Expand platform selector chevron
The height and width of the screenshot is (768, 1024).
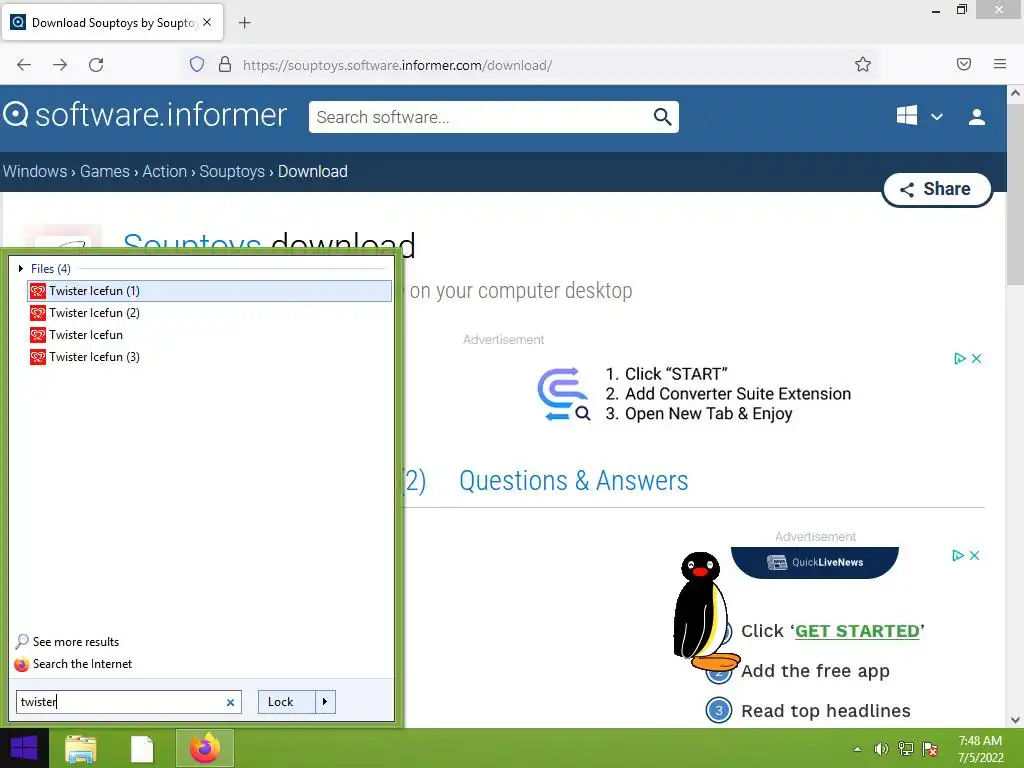[936, 117]
